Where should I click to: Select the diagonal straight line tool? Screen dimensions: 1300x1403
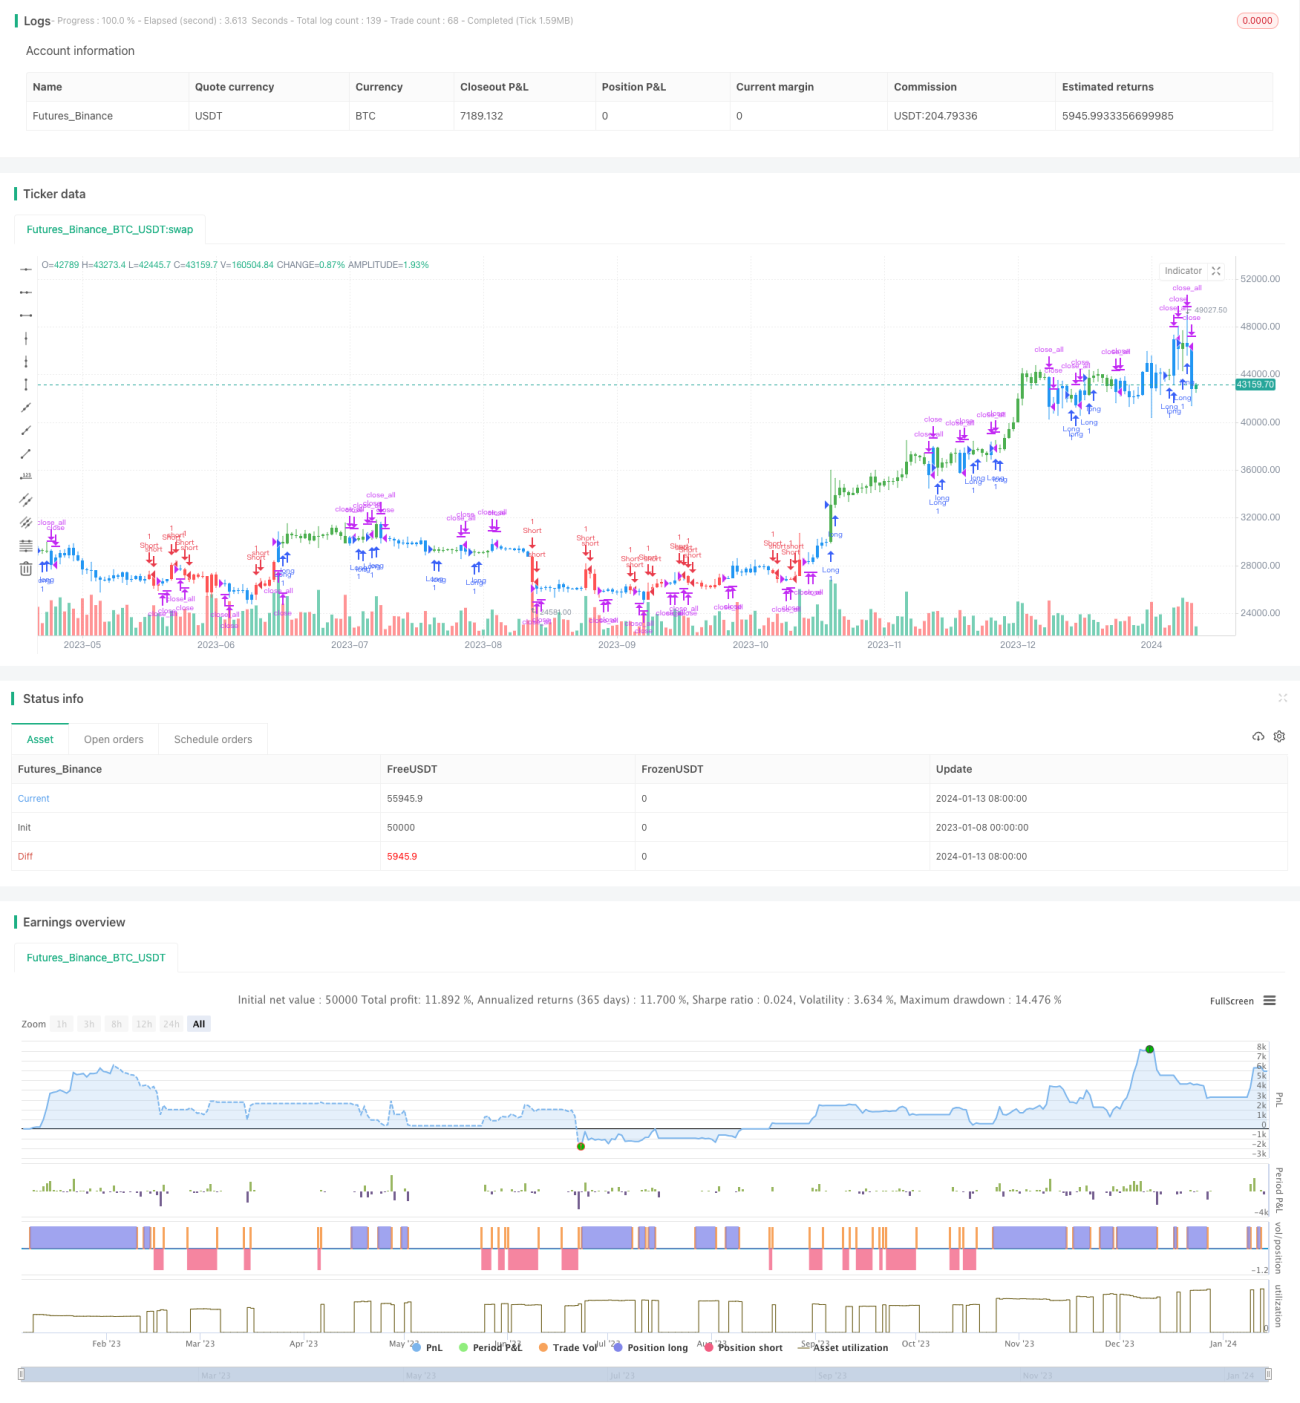click(x=26, y=407)
